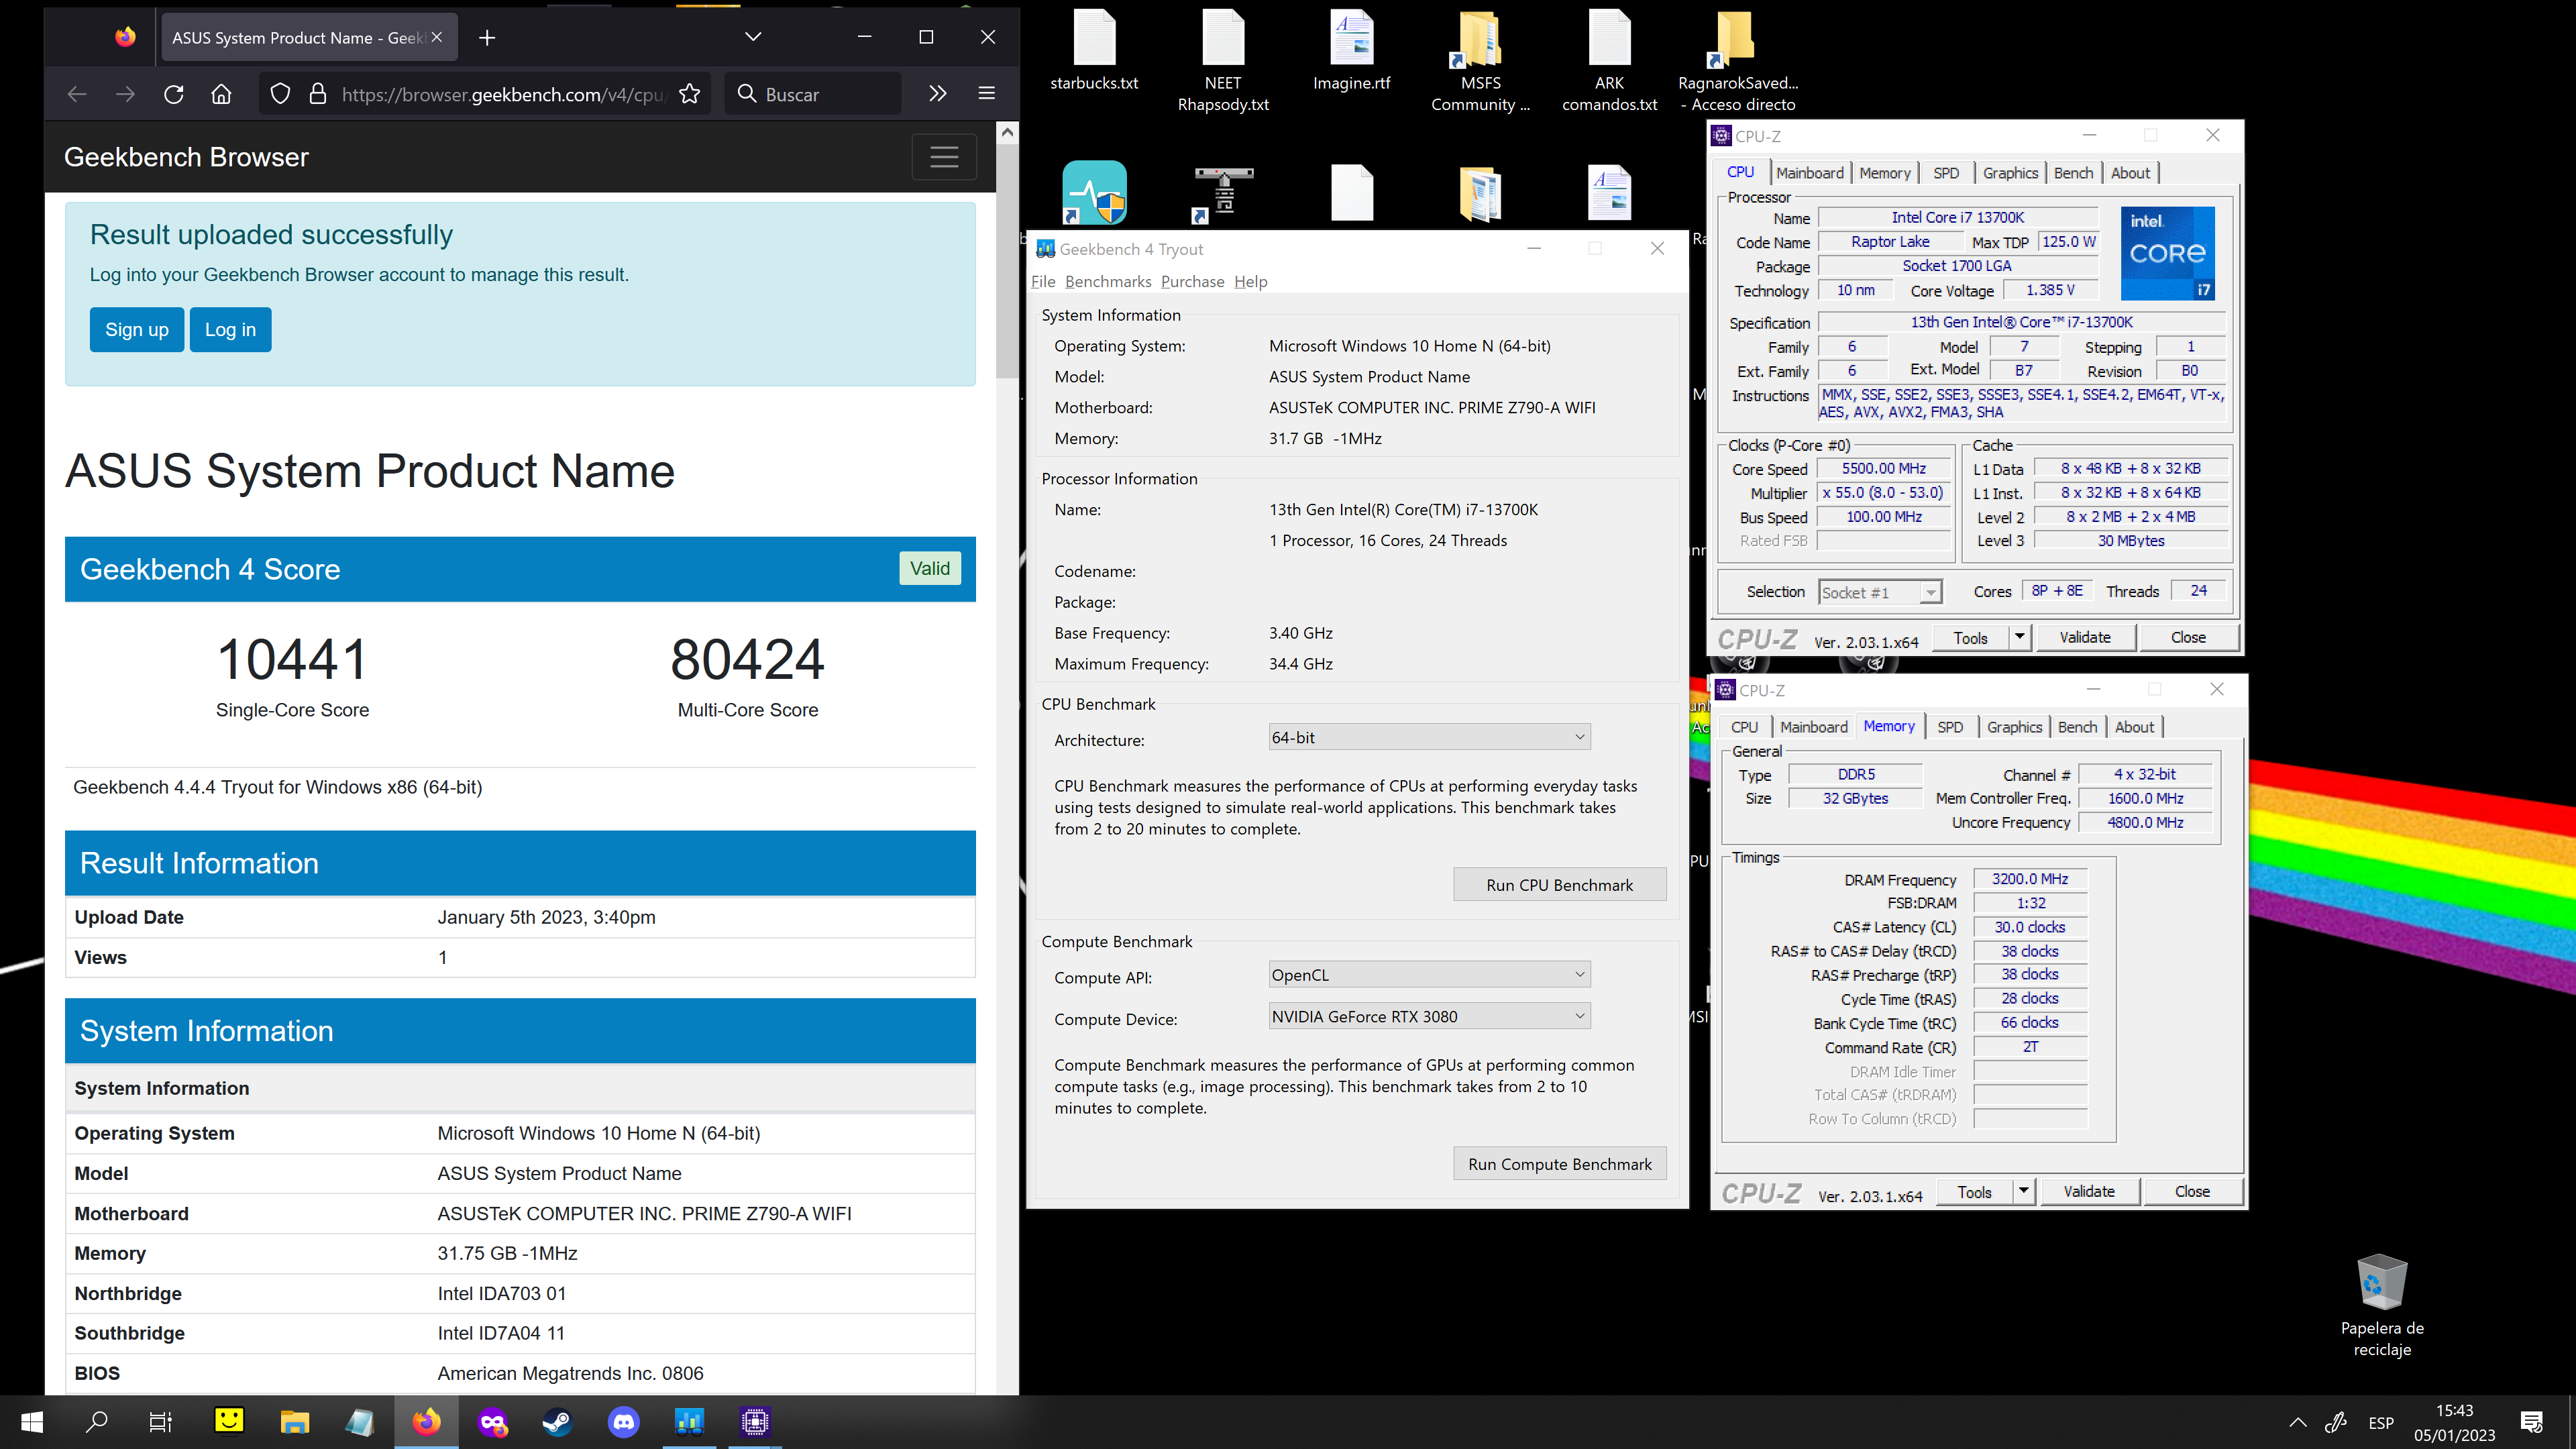Switch to CPU tab in lower CPU-Z
This screenshot has height=1449, width=2576.
click(1744, 727)
